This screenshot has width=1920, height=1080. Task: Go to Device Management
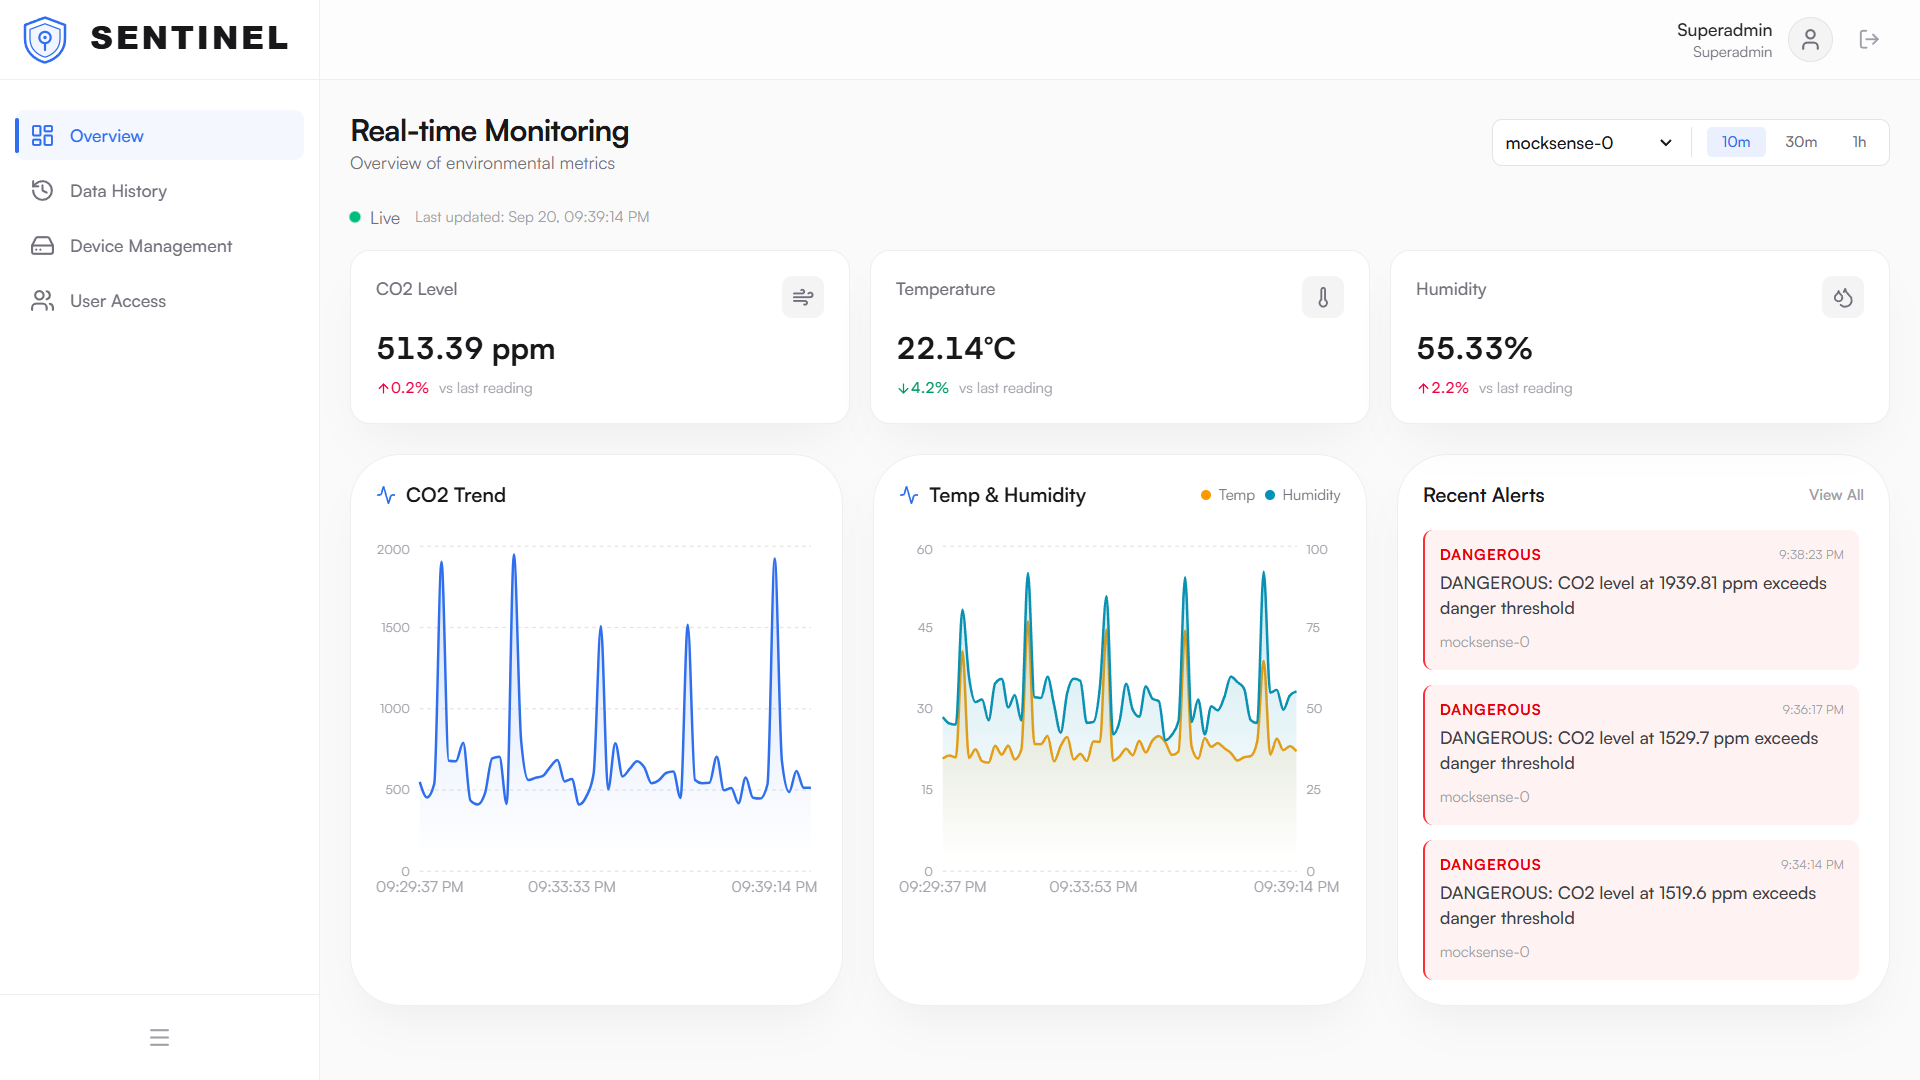(x=160, y=245)
